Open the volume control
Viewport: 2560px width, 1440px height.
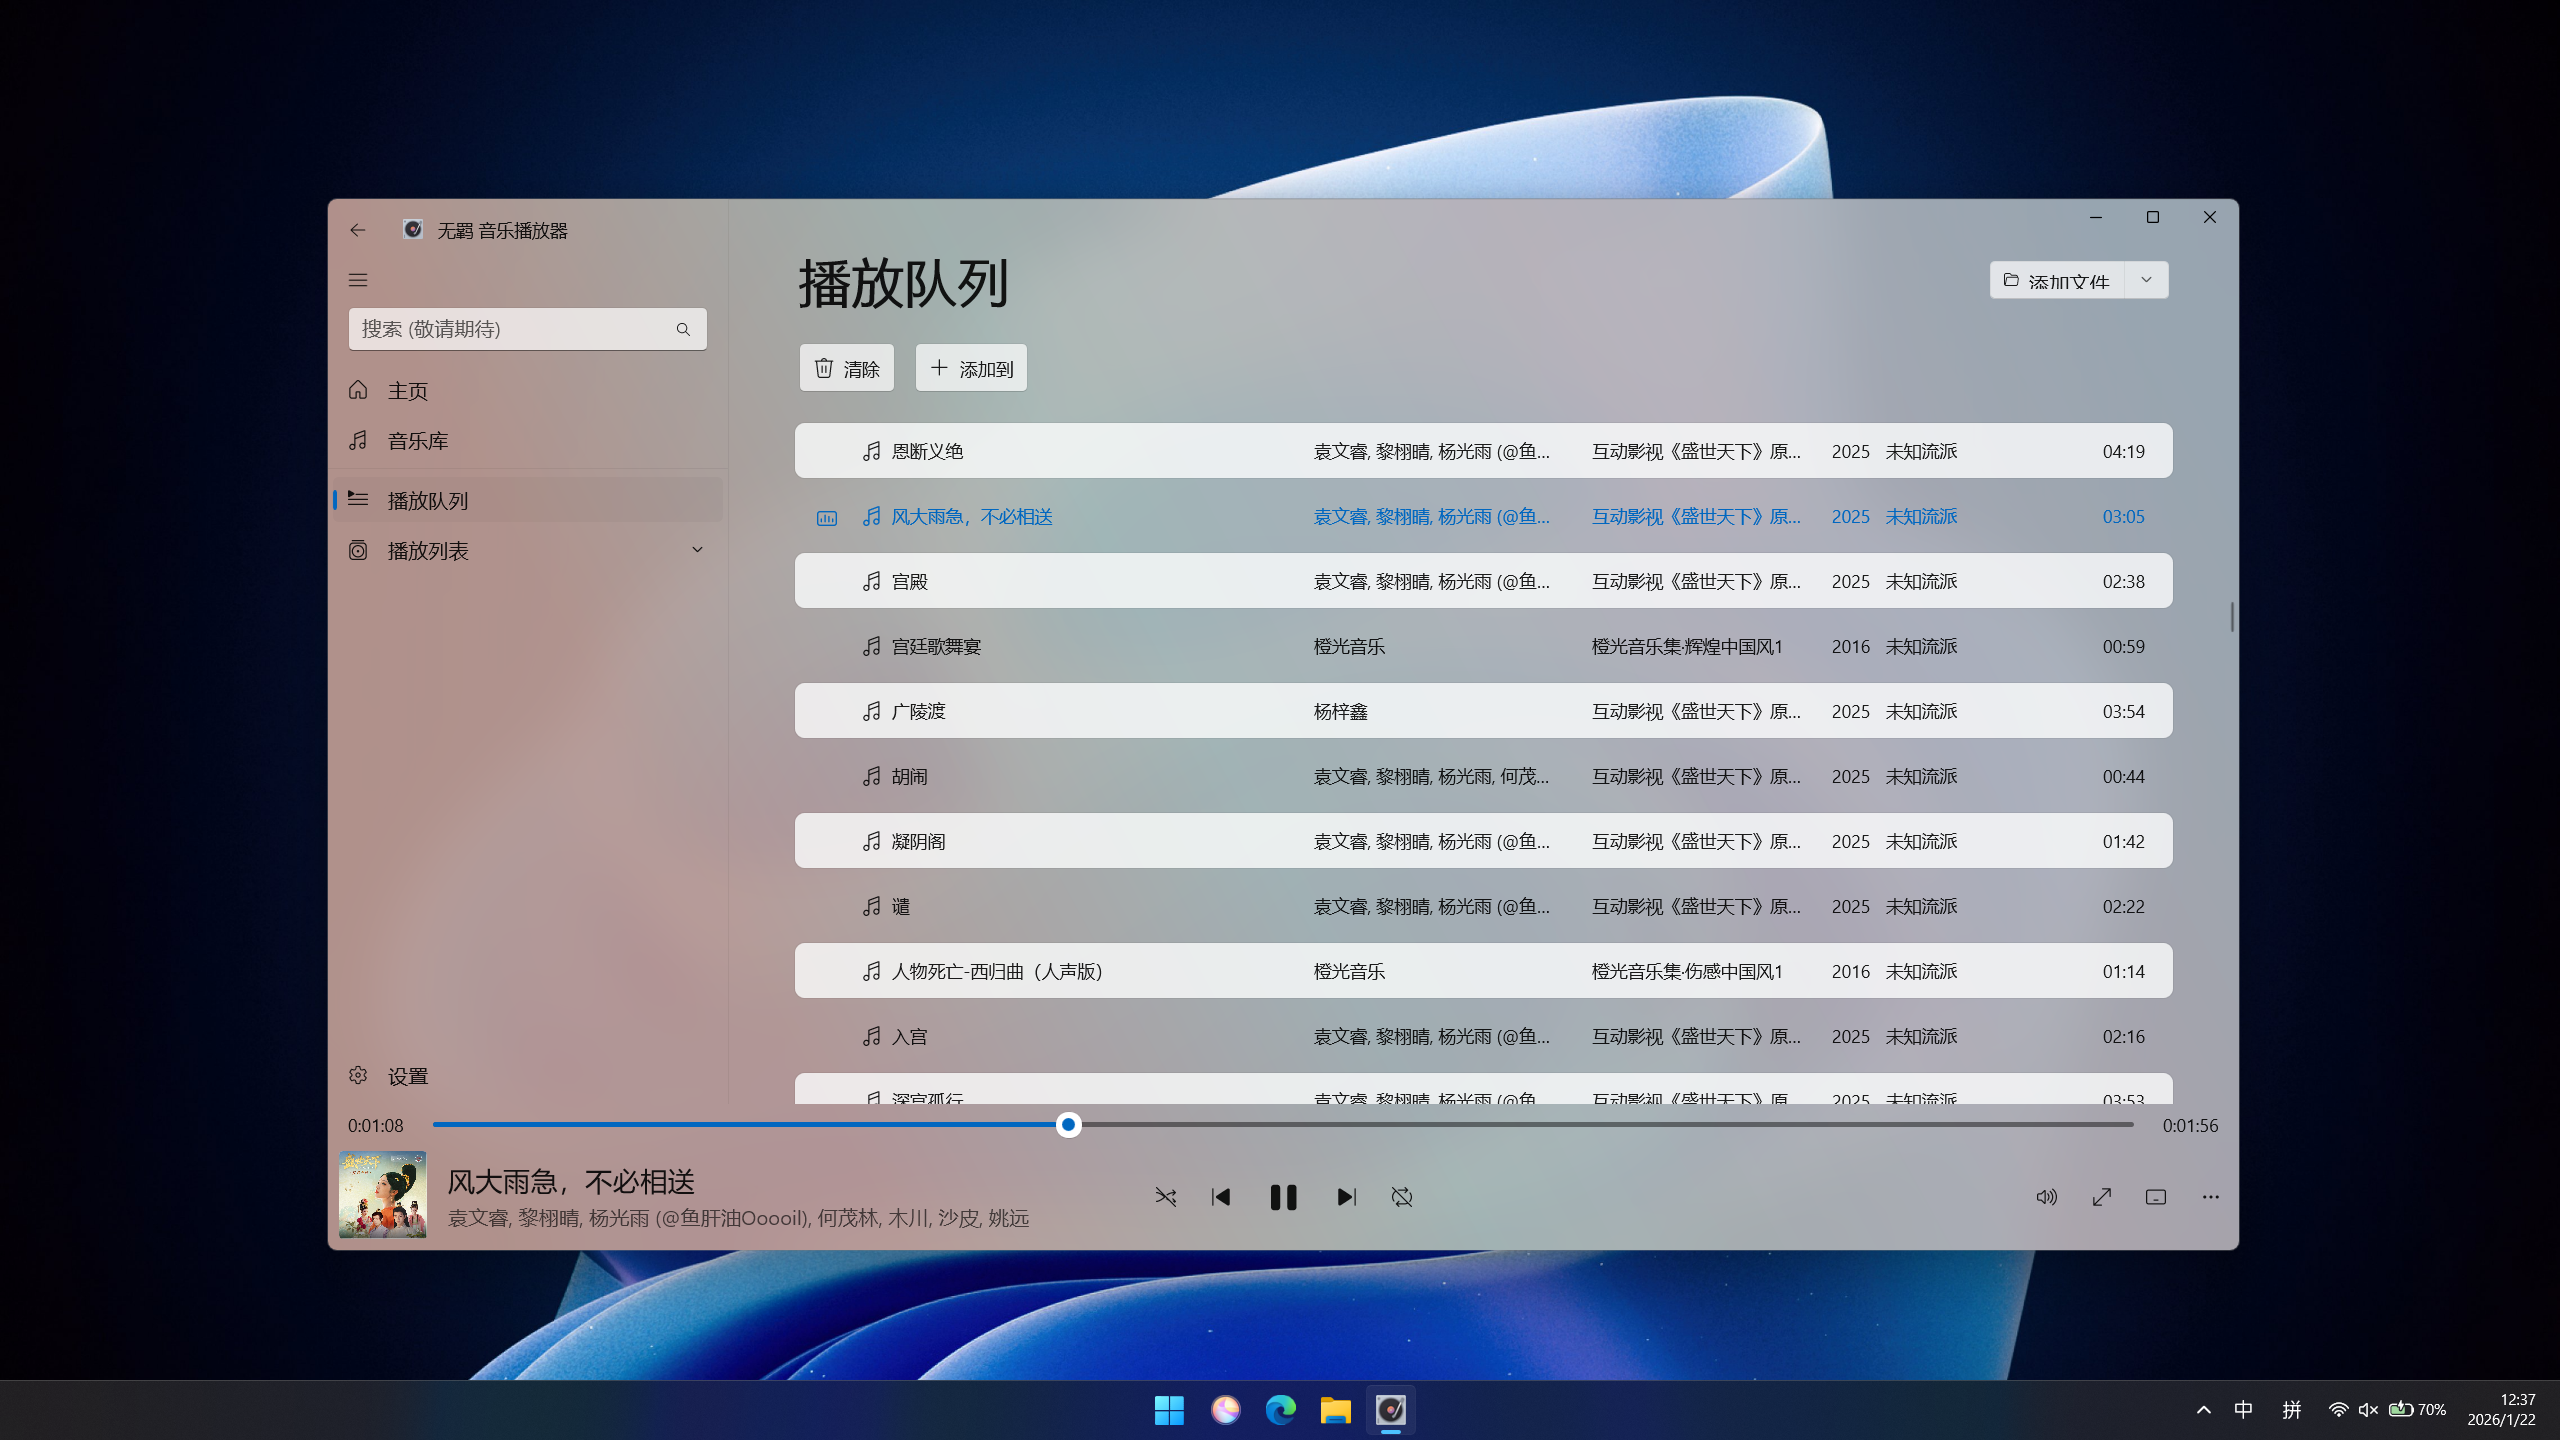coord(2047,1197)
